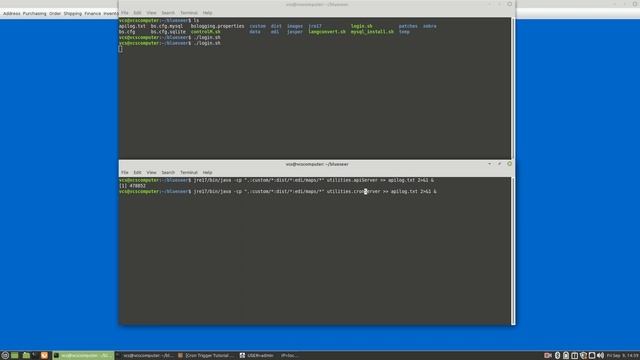Image resolution: width=640 pixels, height=360 pixels.
Task: Open Finance menu in background application
Action: pos(93,13)
